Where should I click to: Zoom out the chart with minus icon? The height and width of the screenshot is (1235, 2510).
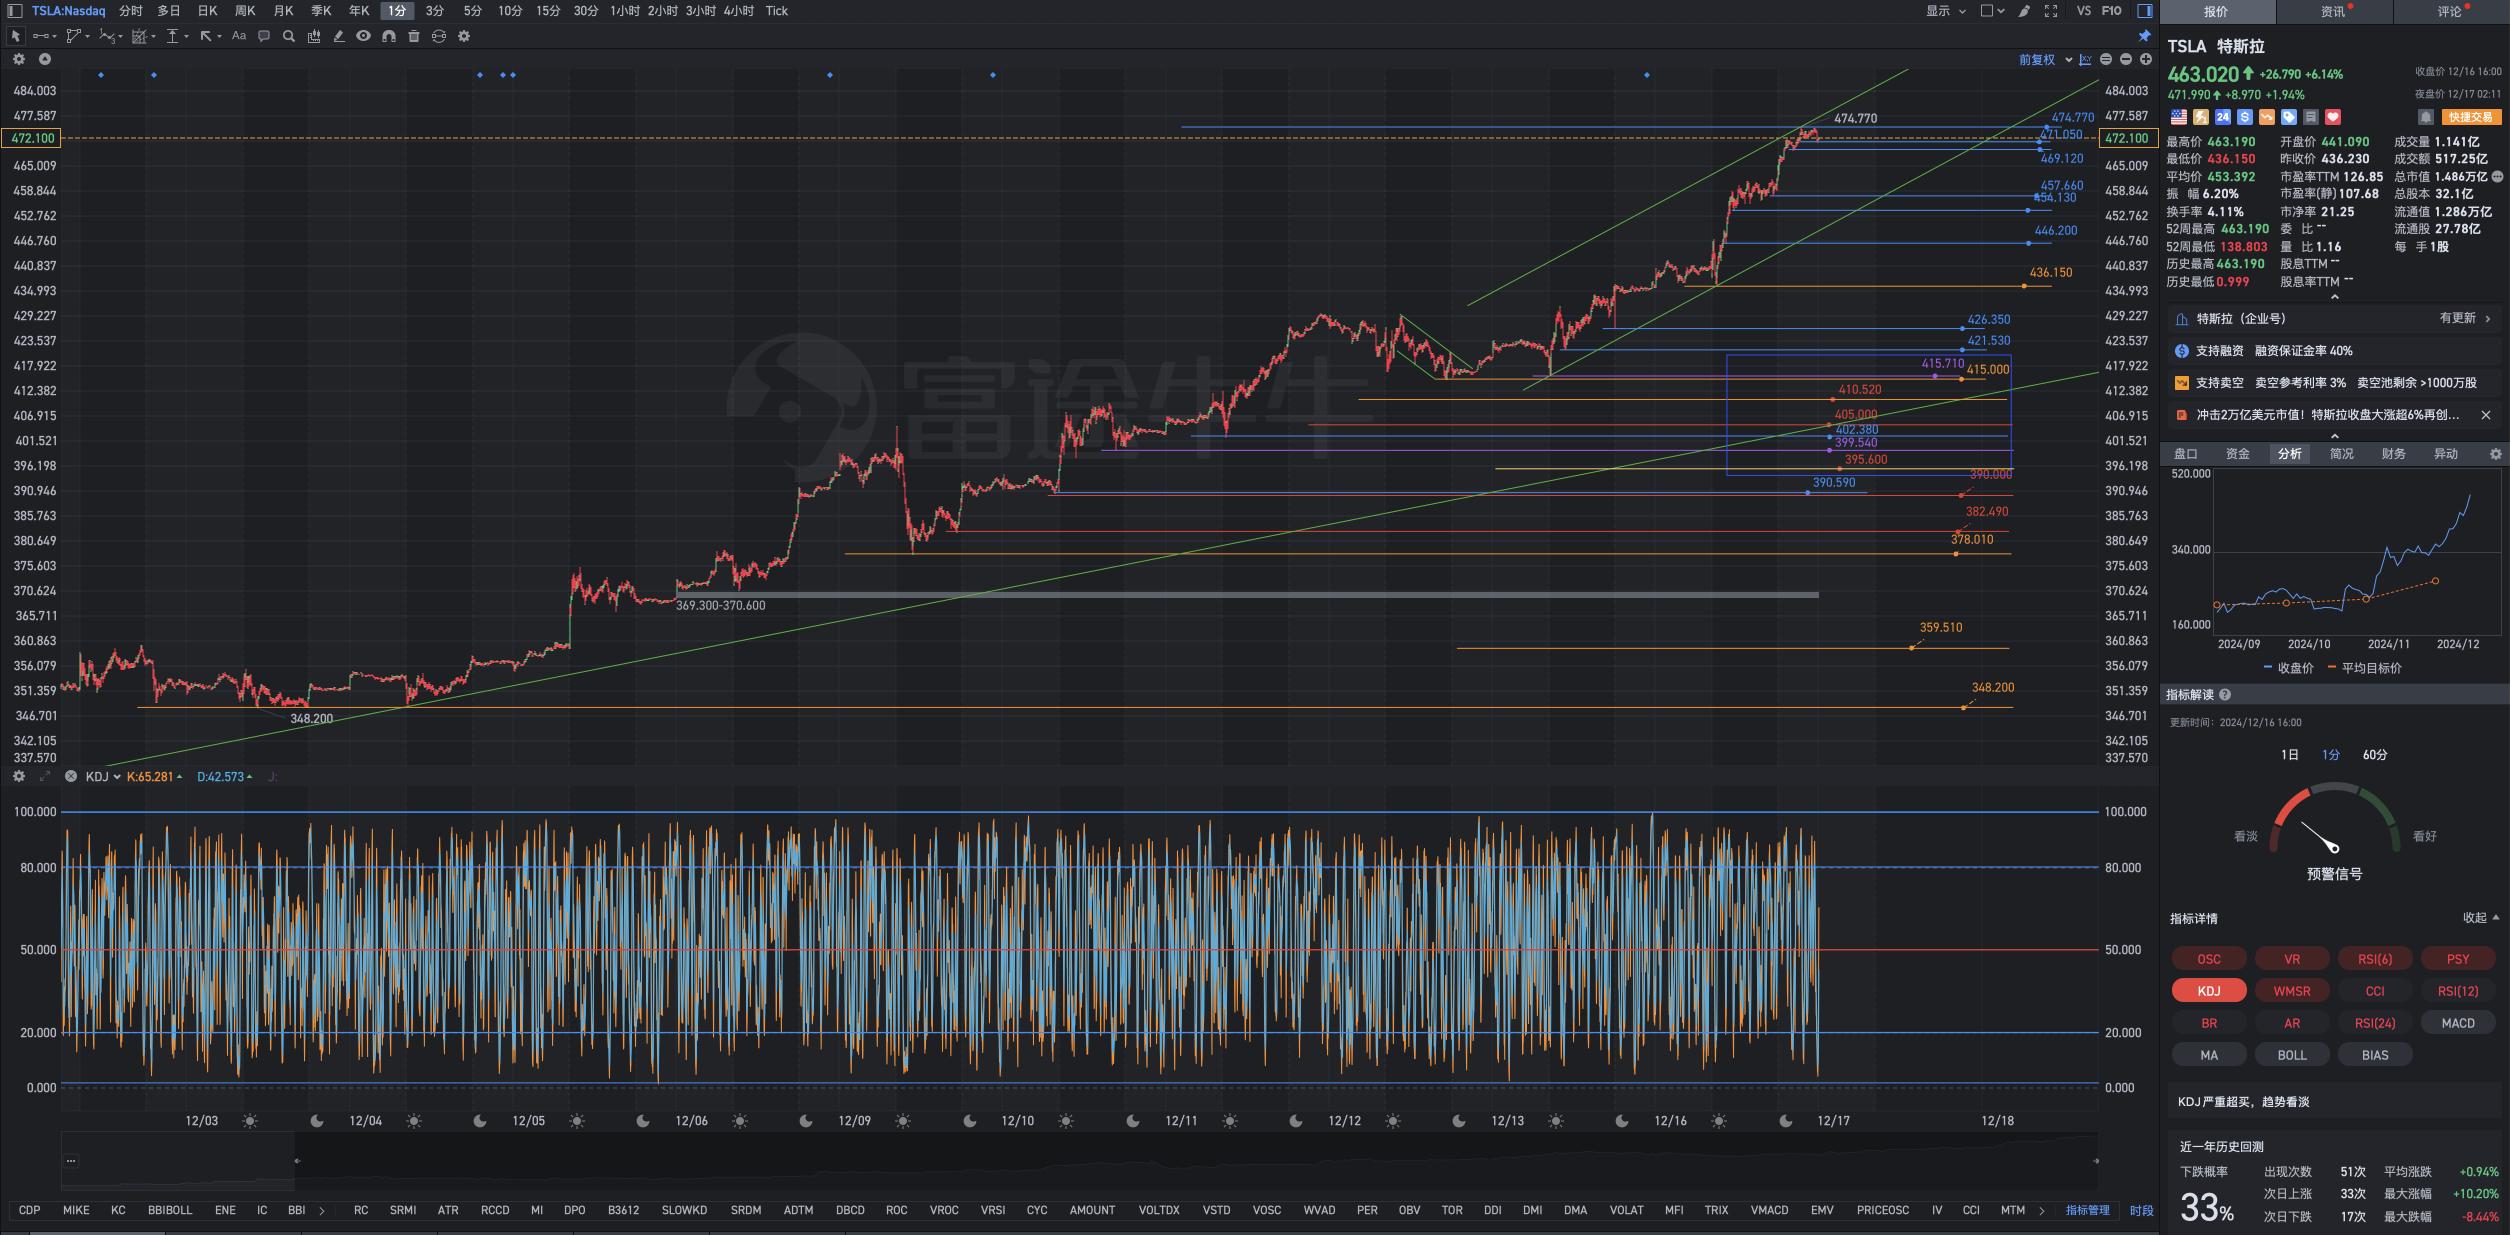tap(2126, 60)
